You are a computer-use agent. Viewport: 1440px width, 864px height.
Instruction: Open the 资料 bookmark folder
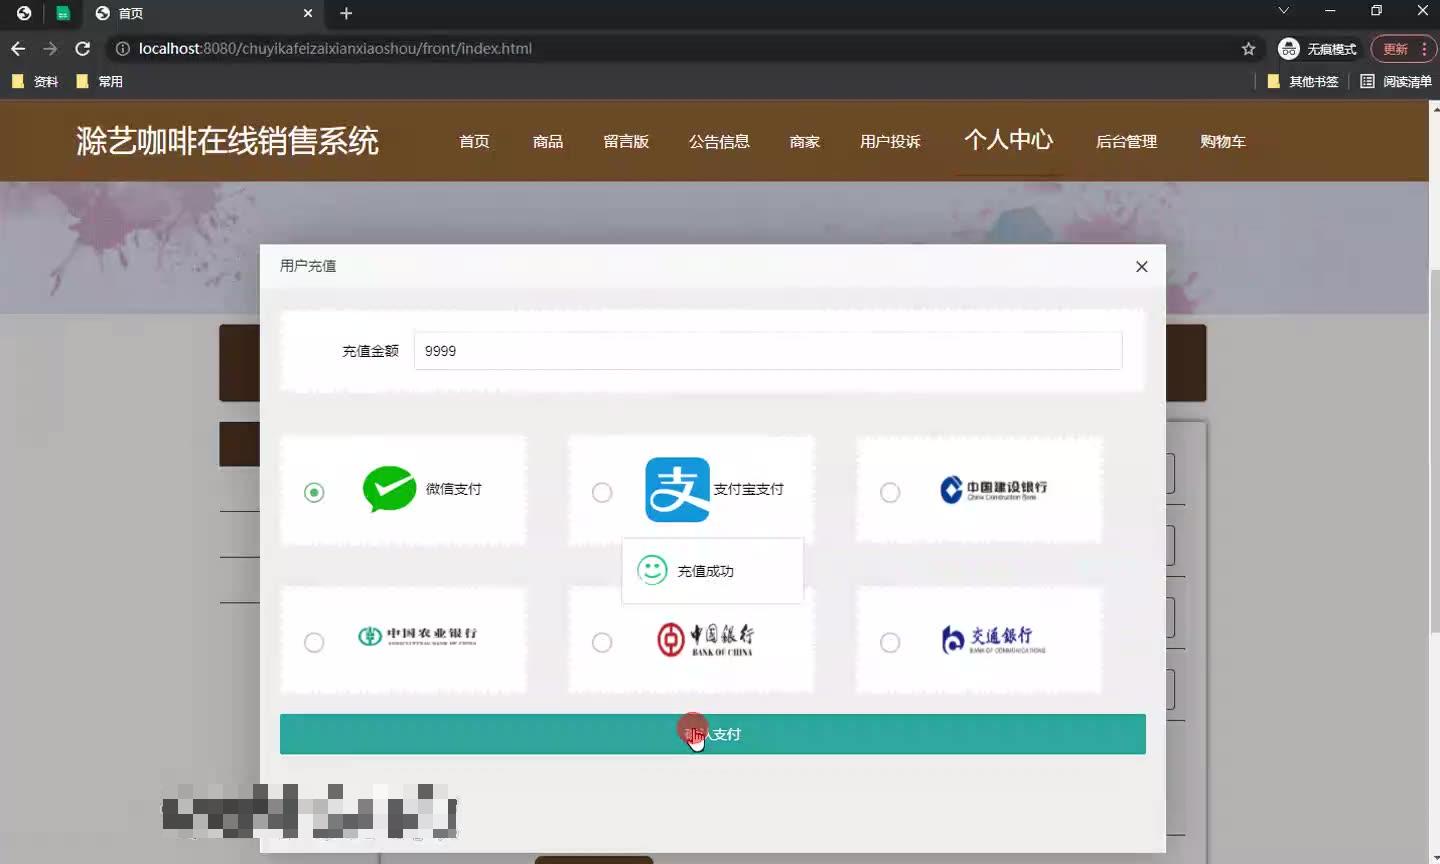click(x=35, y=81)
